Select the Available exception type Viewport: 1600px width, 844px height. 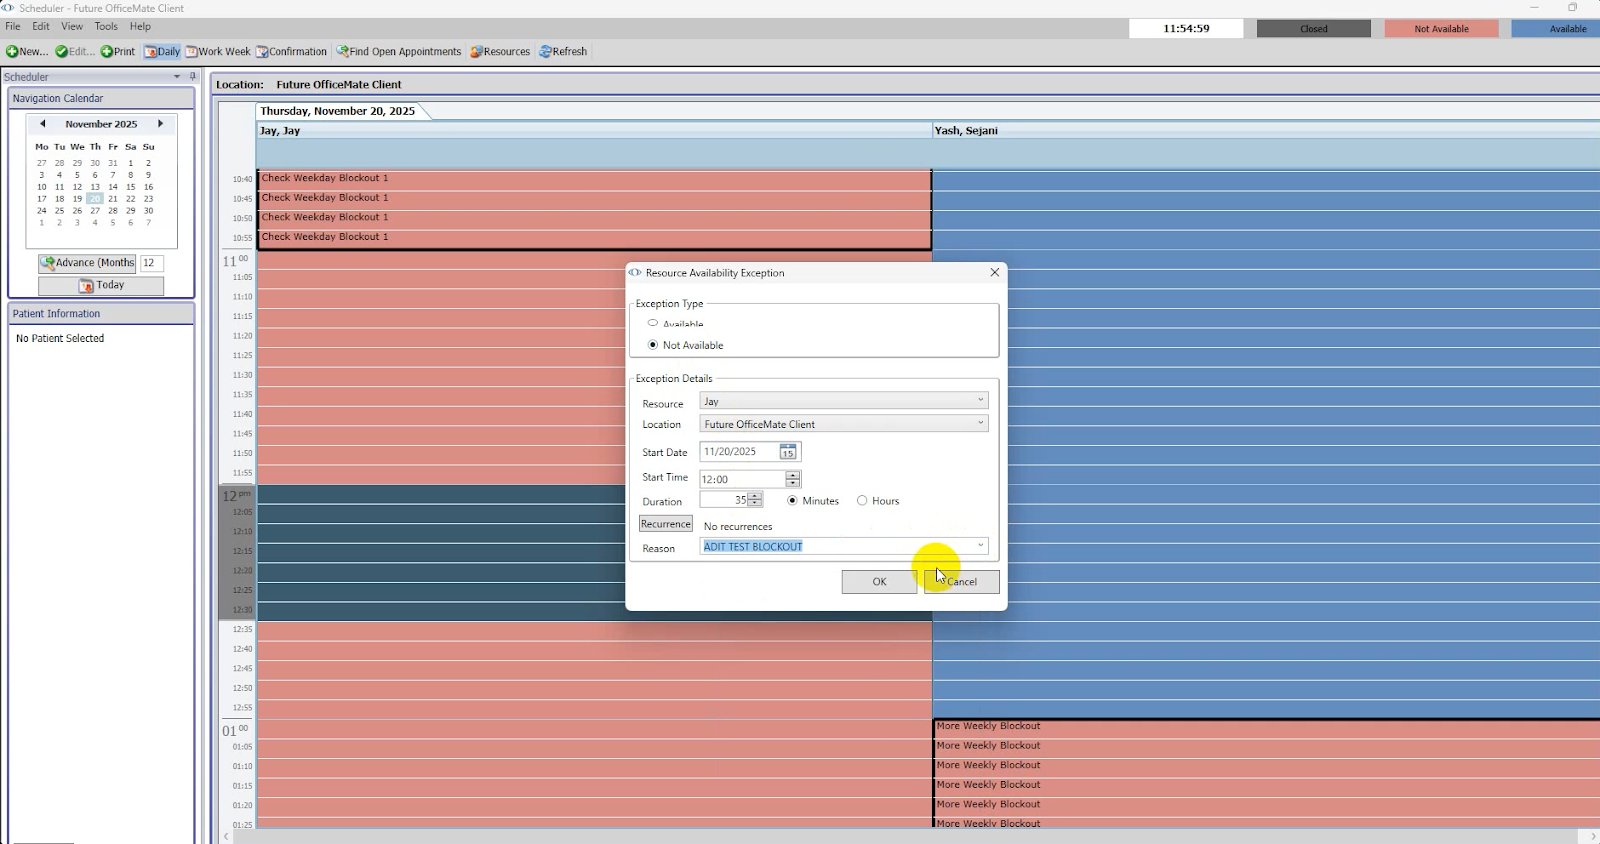653,323
